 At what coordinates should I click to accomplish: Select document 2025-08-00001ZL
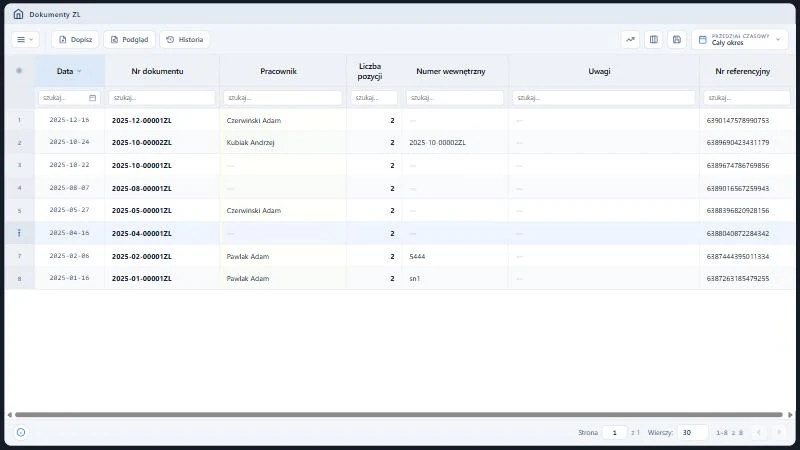142,188
